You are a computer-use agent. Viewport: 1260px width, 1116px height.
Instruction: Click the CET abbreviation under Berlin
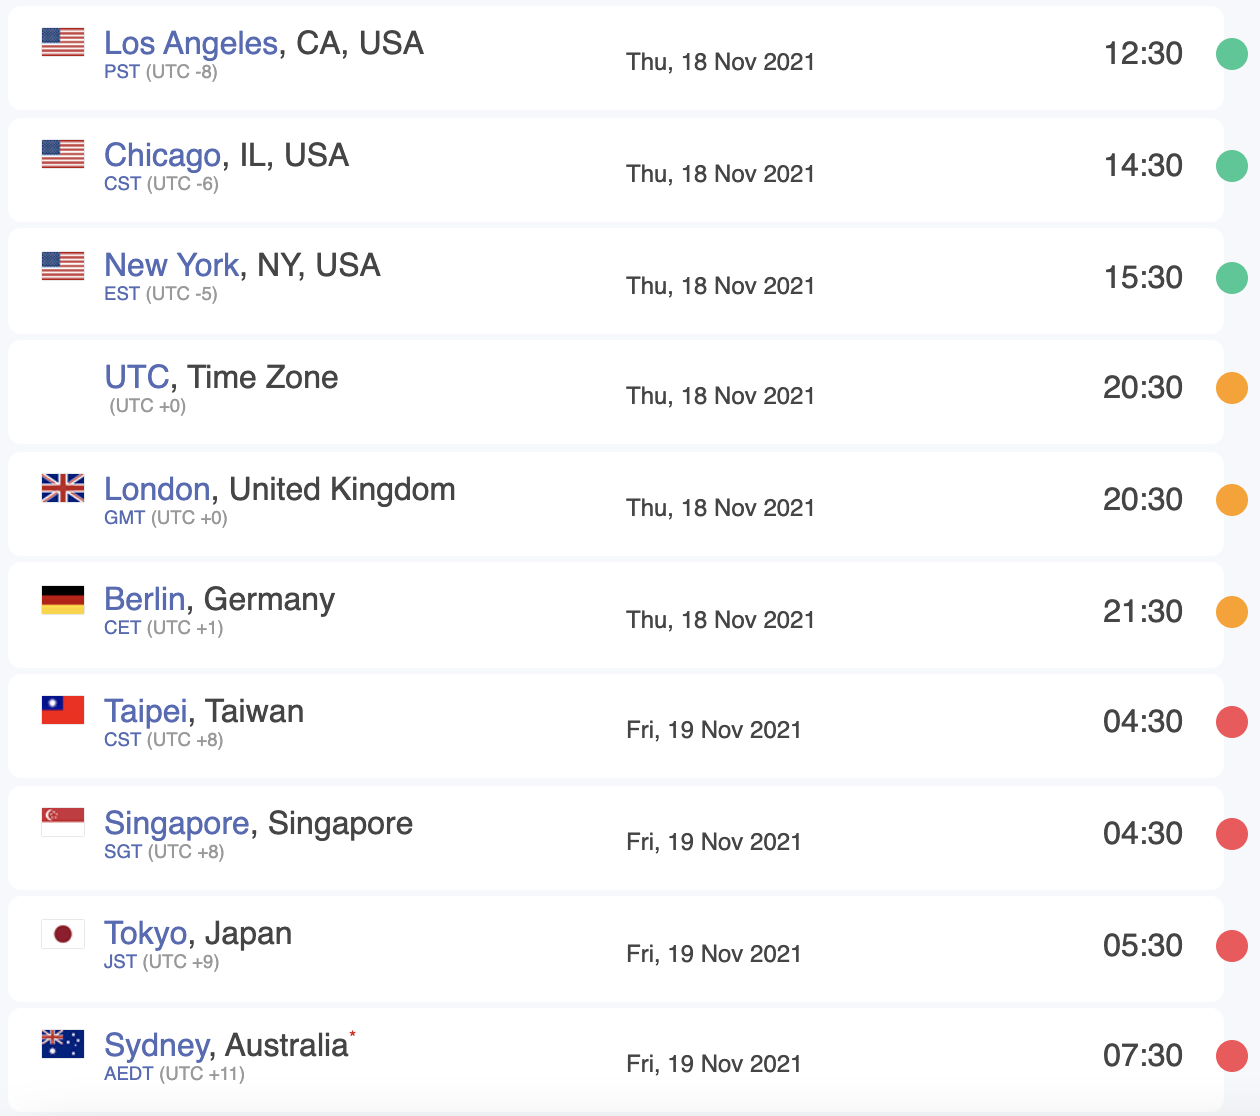123,628
